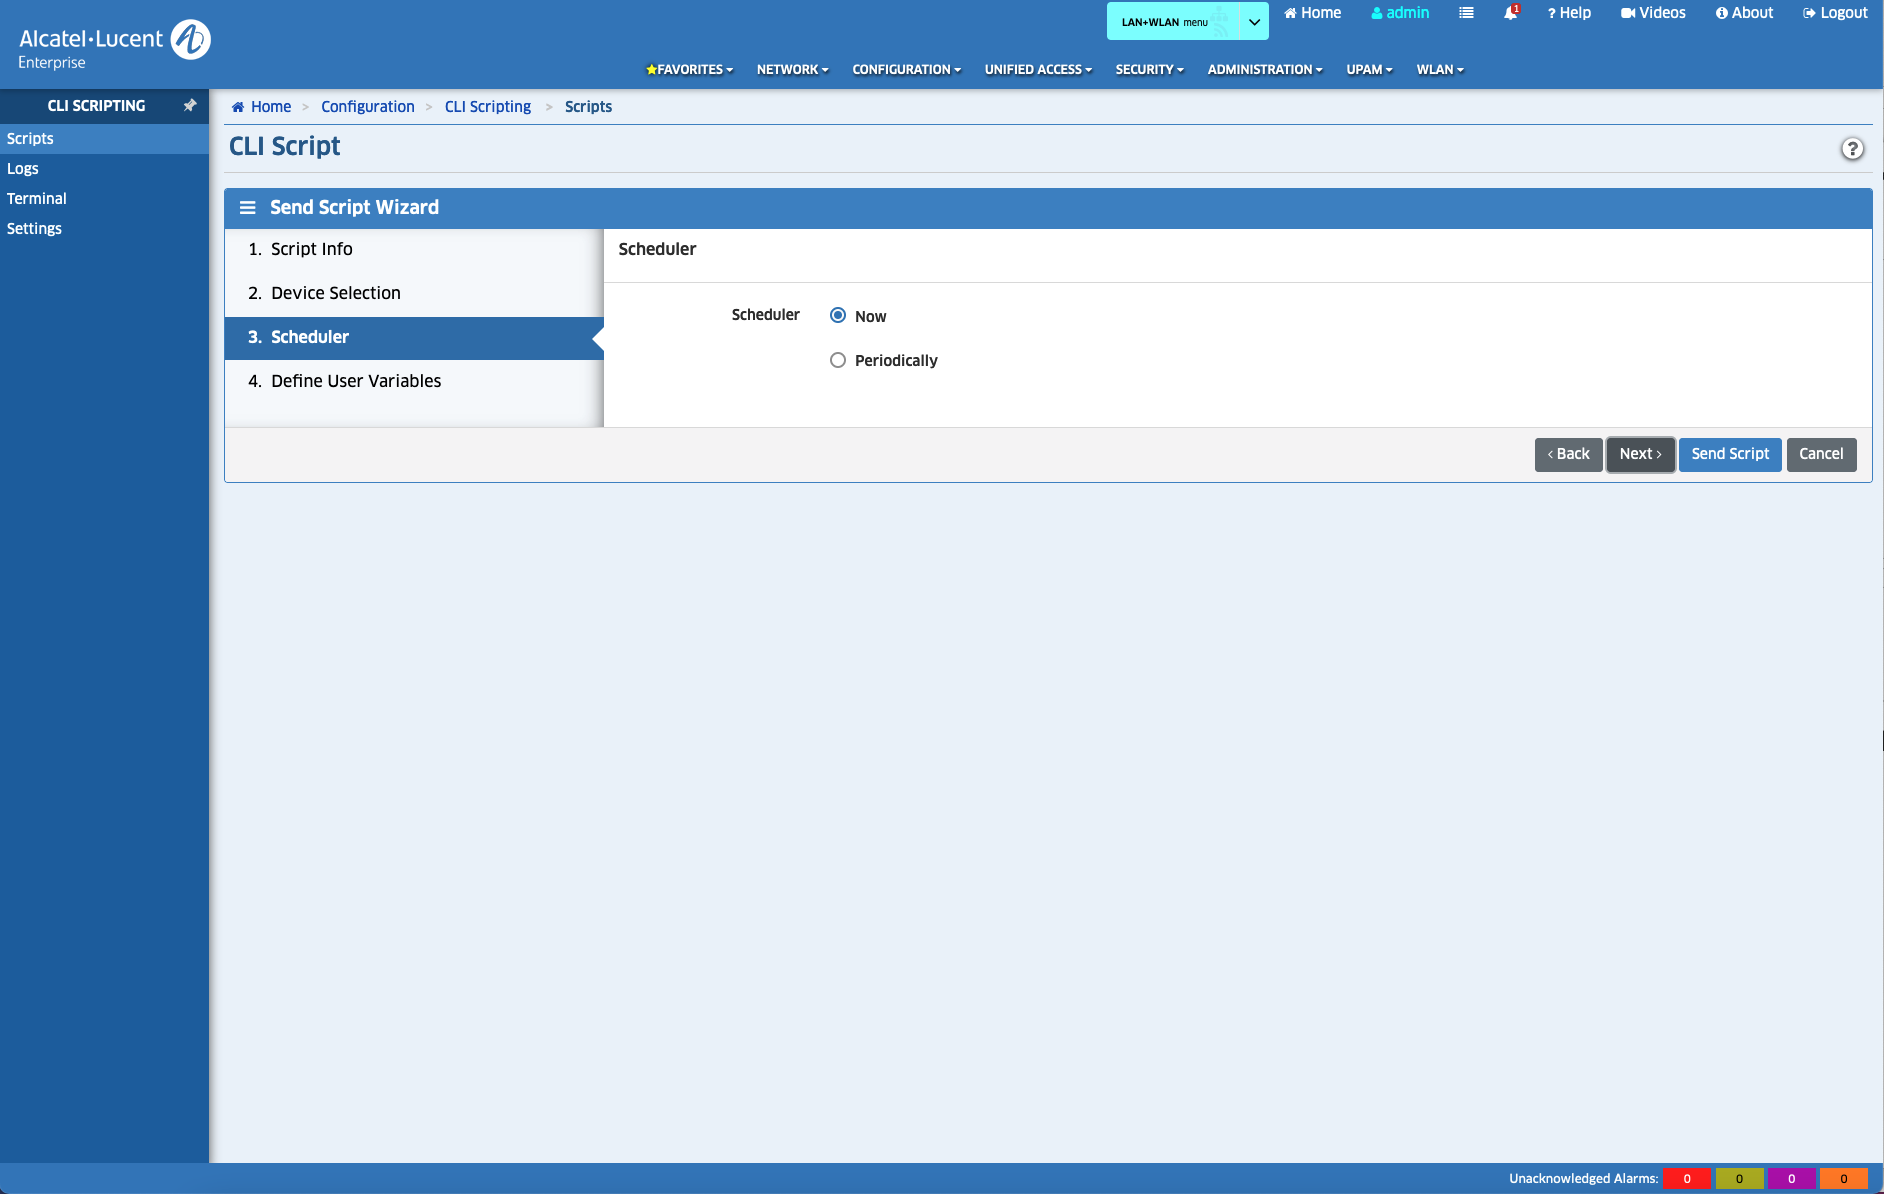Screen dimensions: 1884x1194
Task: Go to Define User Variables step
Action: point(355,381)
